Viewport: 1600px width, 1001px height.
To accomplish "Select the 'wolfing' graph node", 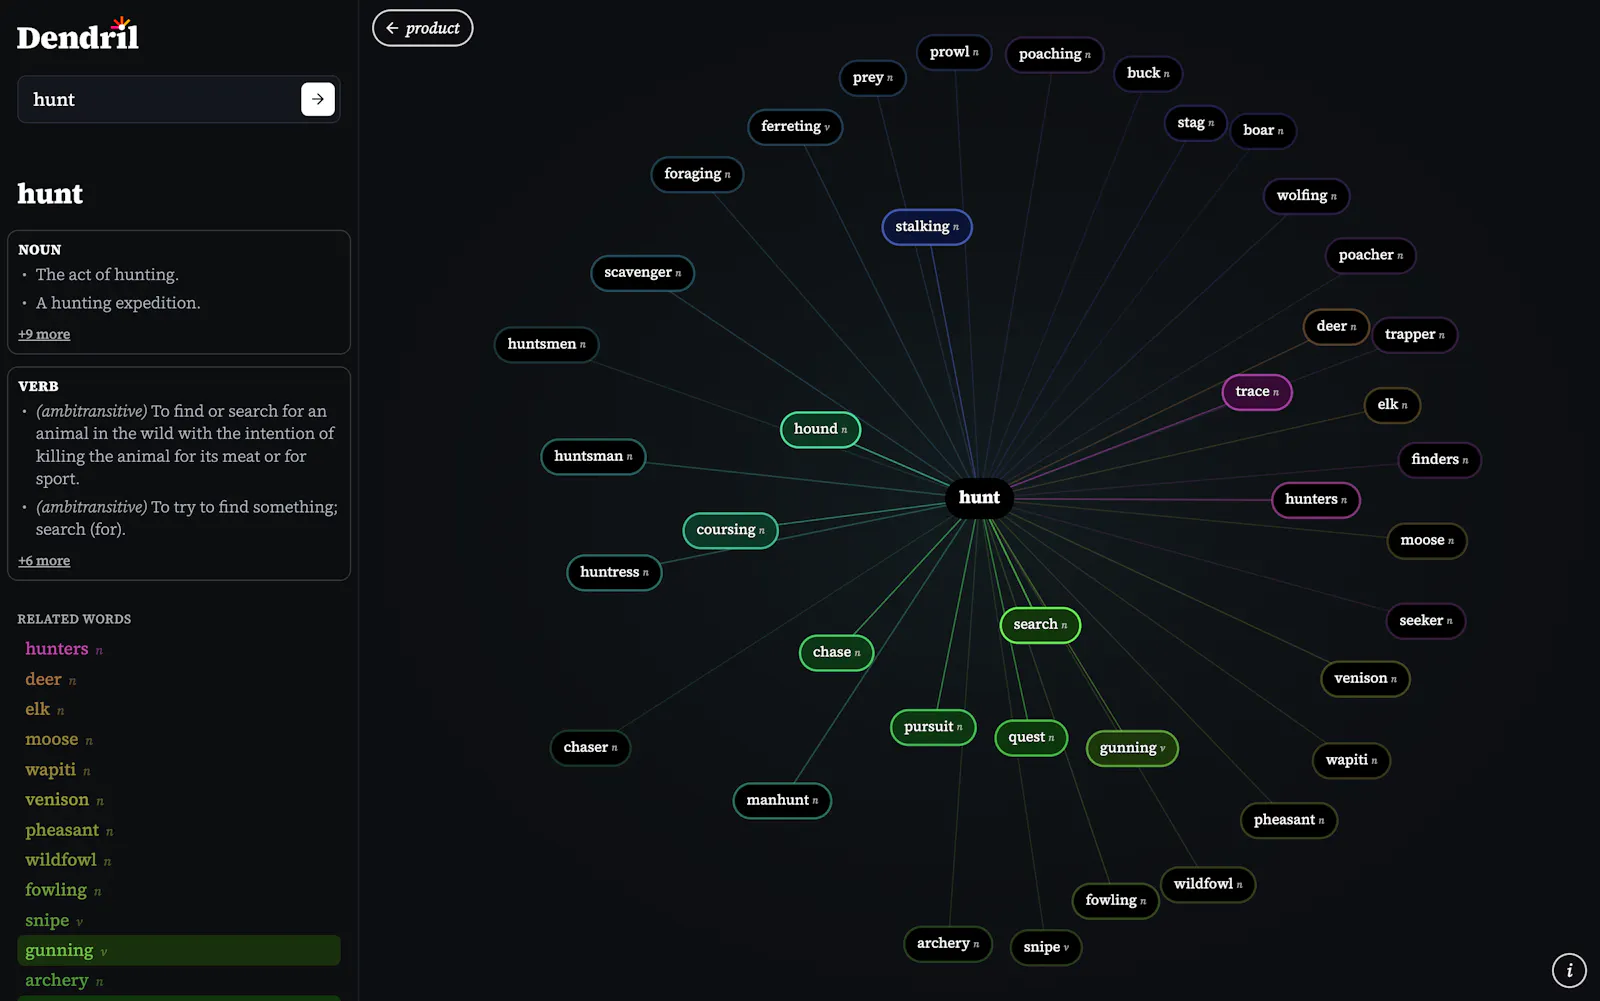I will tap(1306, 195).
